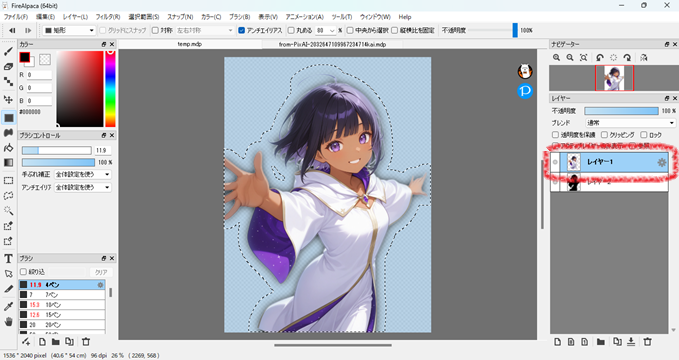Screen dimensions: 679x360
Task: Select the Gradient tool
Action: coord(8,162)
